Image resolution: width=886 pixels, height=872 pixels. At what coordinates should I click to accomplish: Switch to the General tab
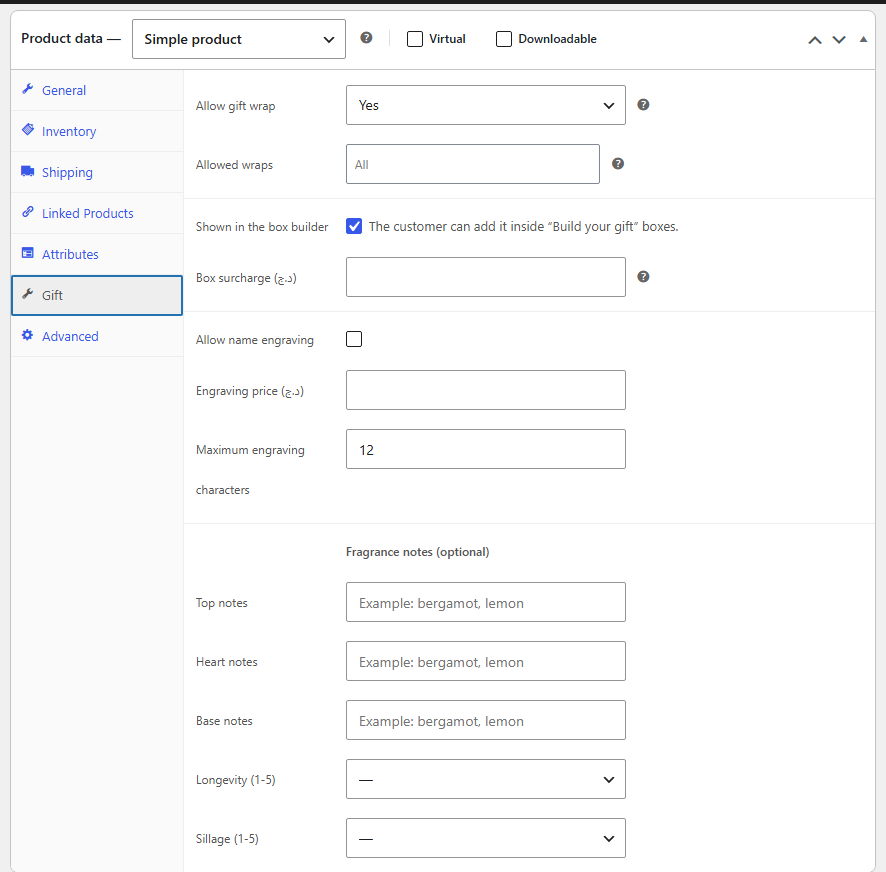(97, 90)
